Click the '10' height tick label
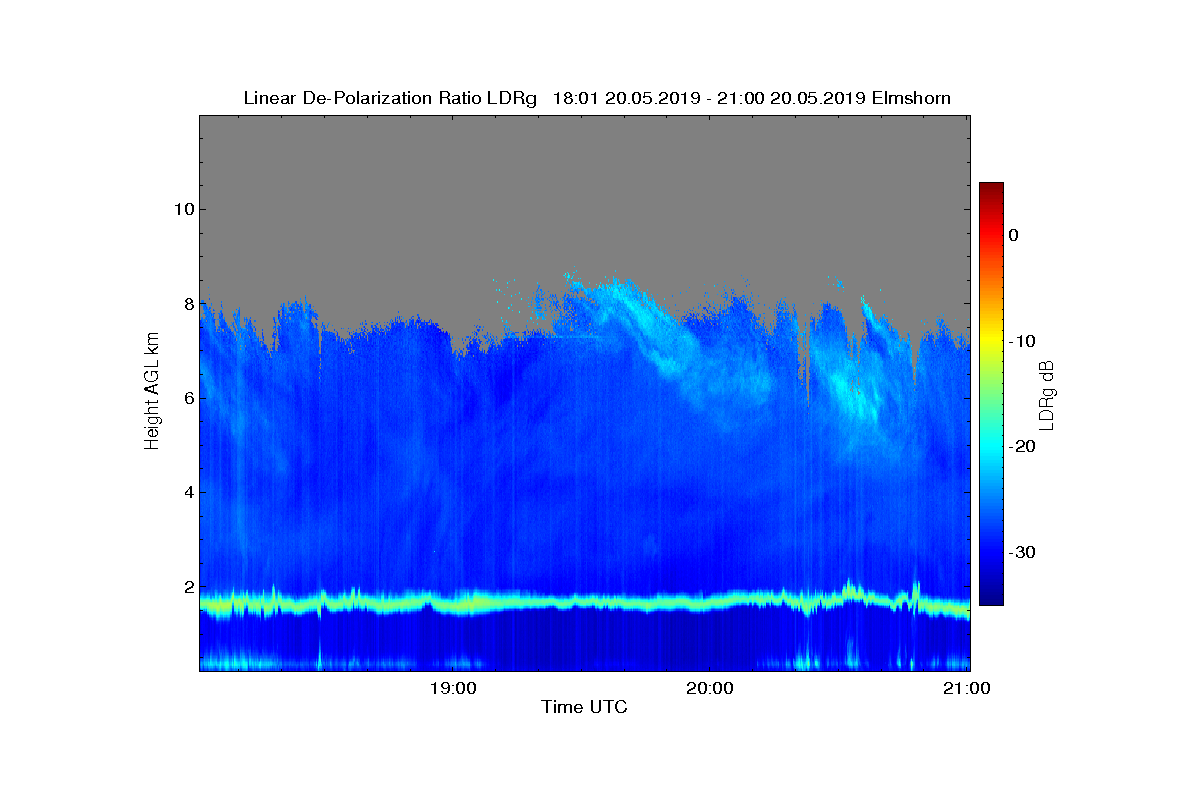1200x800 pixels. click(184, 209)
